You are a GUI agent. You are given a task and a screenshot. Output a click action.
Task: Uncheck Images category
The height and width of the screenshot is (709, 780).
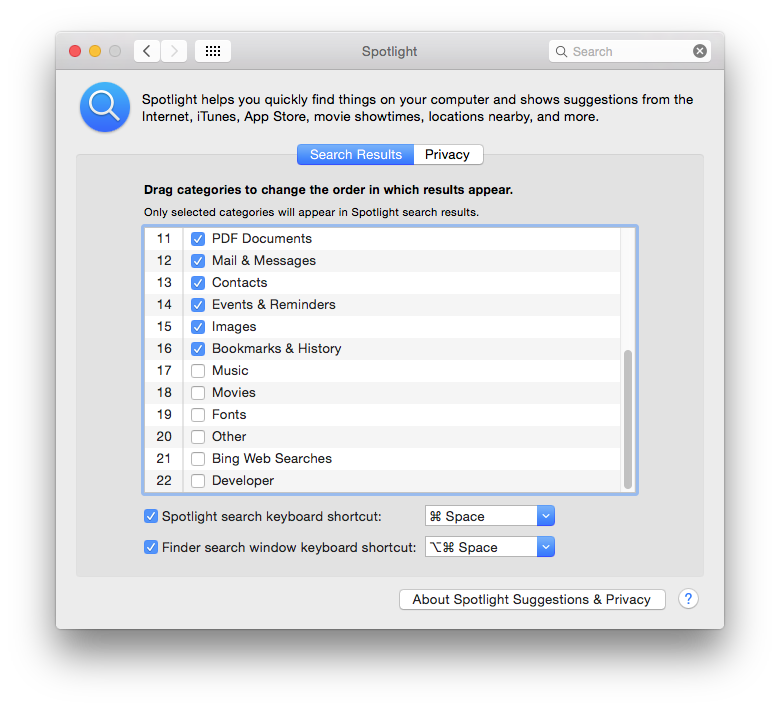(198, 327)
